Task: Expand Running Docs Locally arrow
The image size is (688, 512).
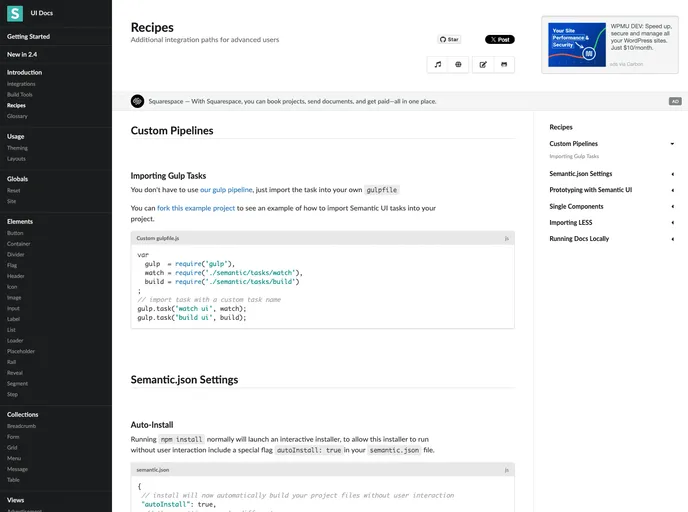Action: (672, 239)
